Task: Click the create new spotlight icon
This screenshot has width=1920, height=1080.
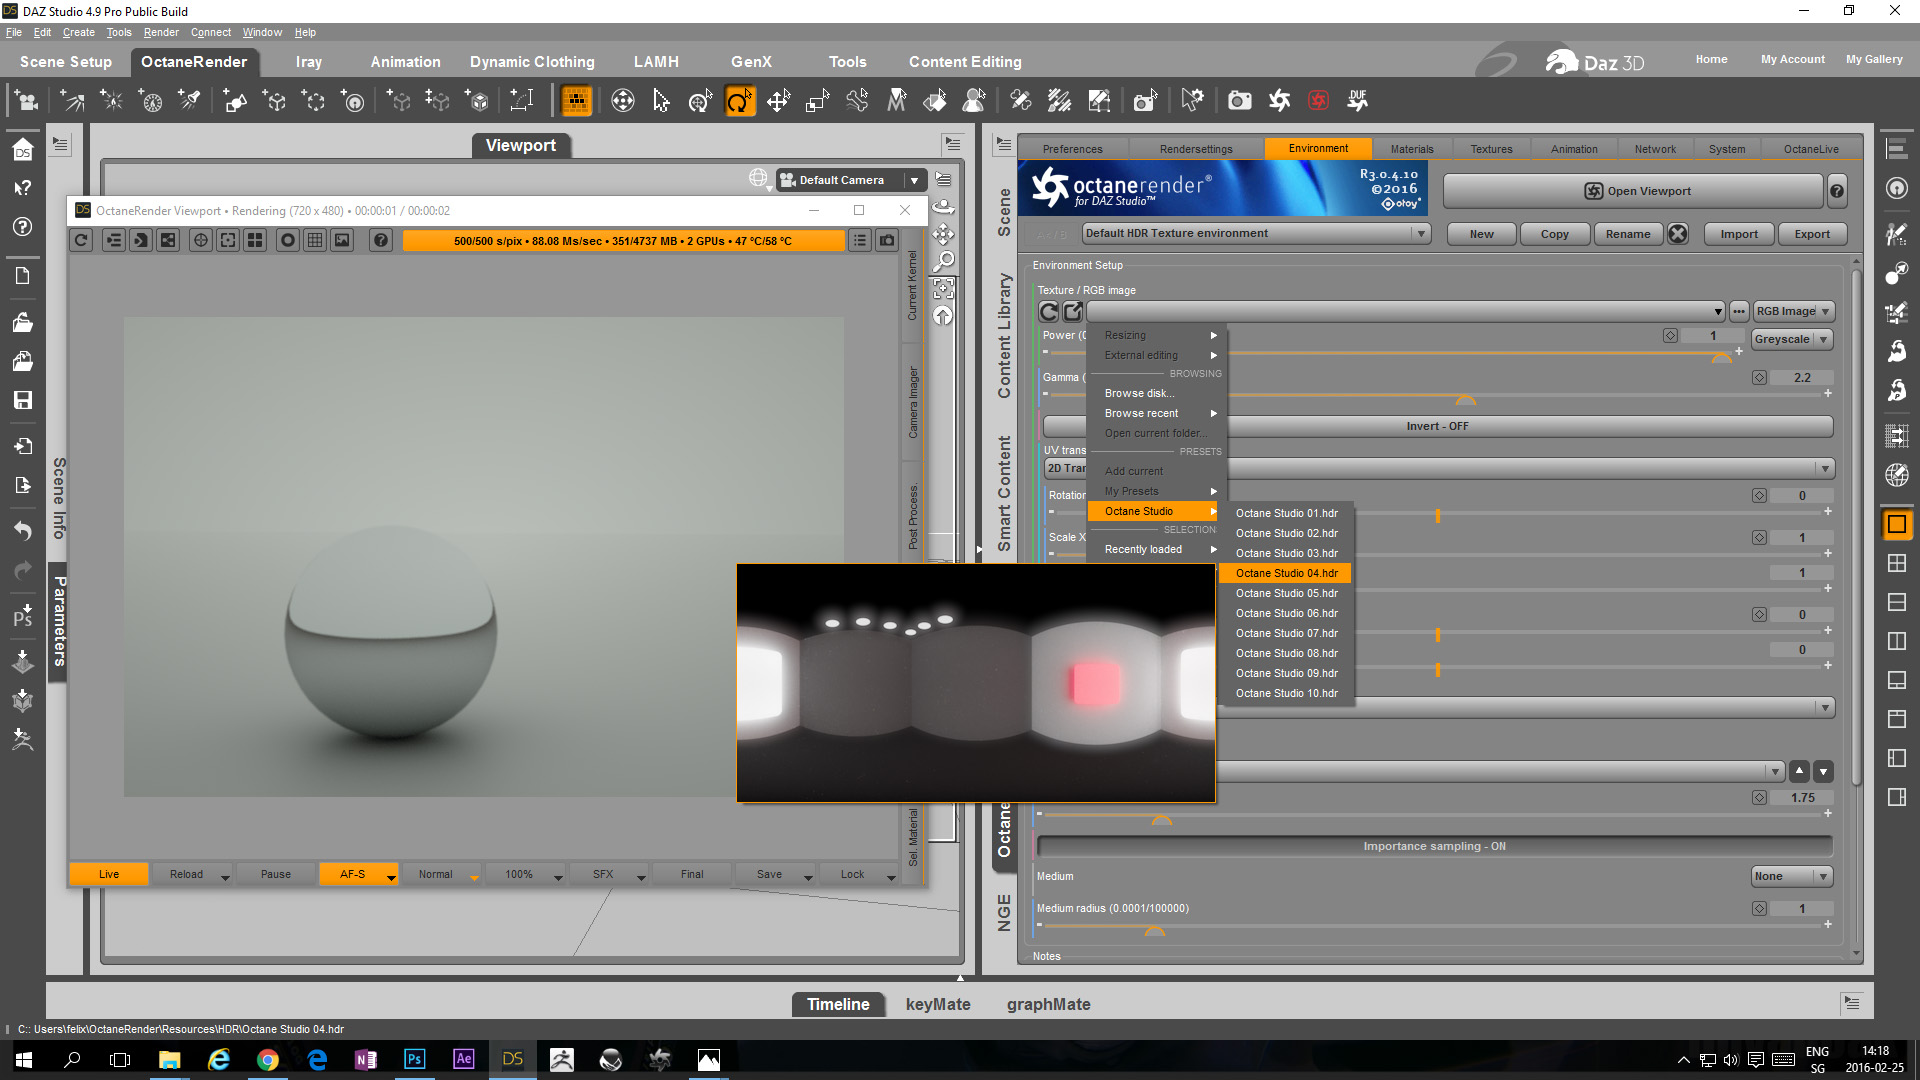Action: pos(189,100)
